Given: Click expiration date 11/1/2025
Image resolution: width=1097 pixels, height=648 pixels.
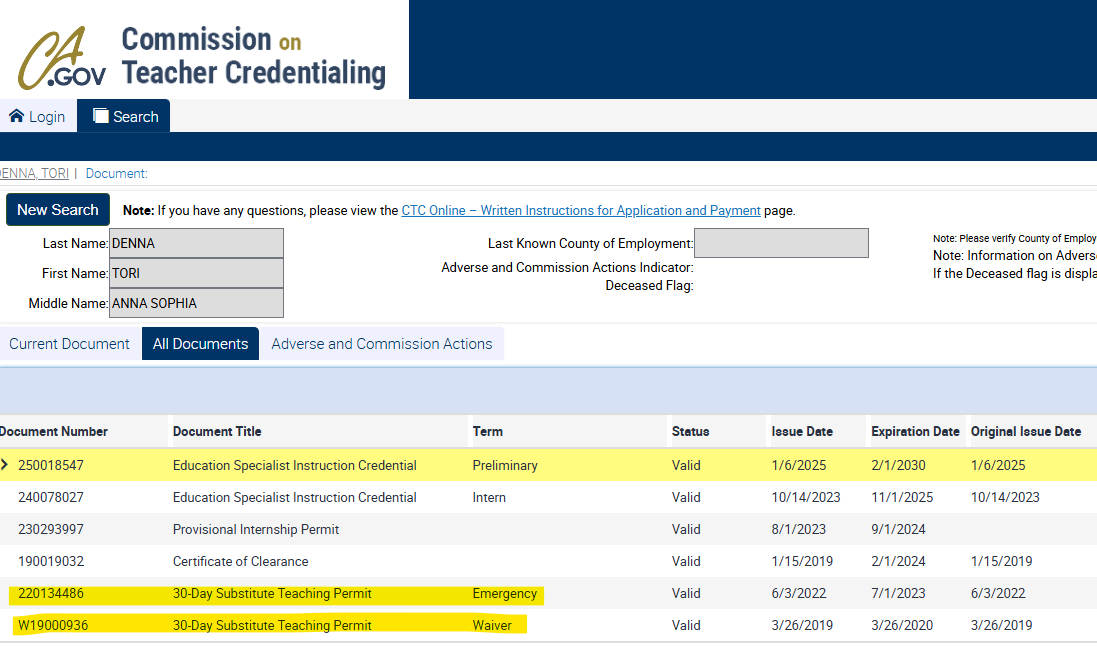Looking at the screenshot, I should coord(903,498).
